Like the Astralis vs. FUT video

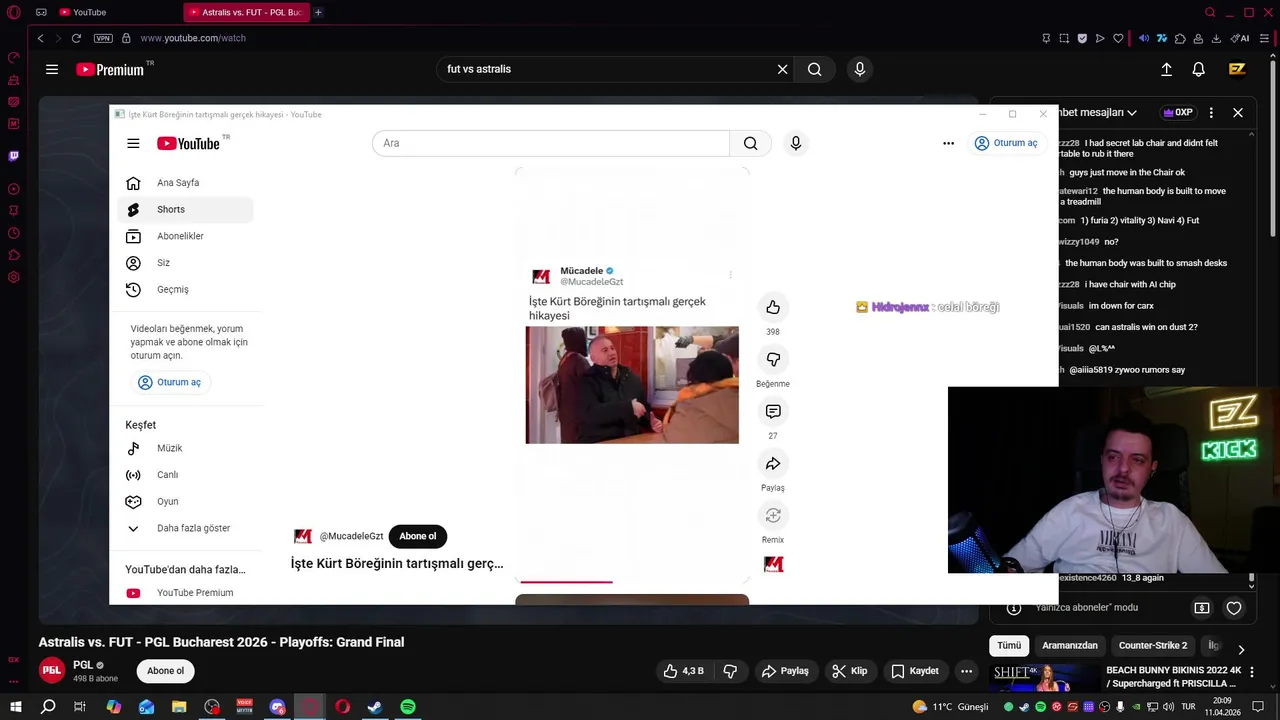(684, 671)
